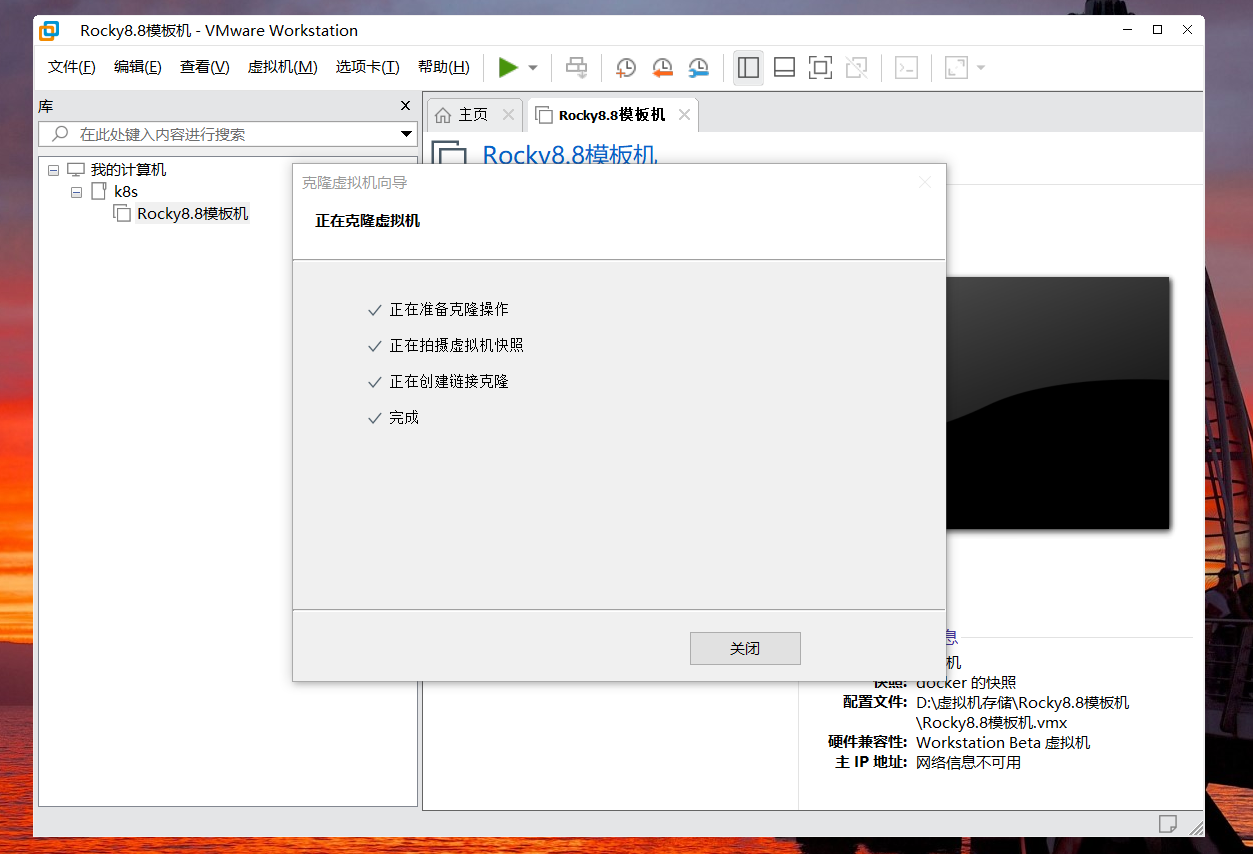Screen dimensions: 1253x854
Task: Click the 正在克隆虚拟机 wizard heading
Action: coord(367,221)
